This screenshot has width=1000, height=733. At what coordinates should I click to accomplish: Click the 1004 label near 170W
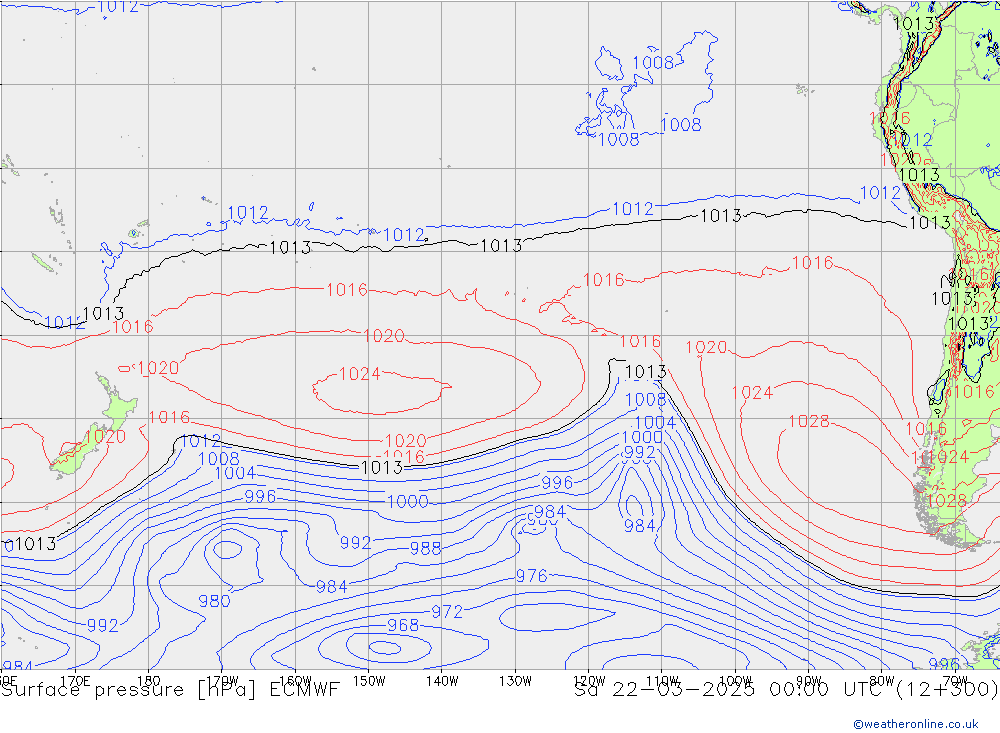[x=235, y=473]
